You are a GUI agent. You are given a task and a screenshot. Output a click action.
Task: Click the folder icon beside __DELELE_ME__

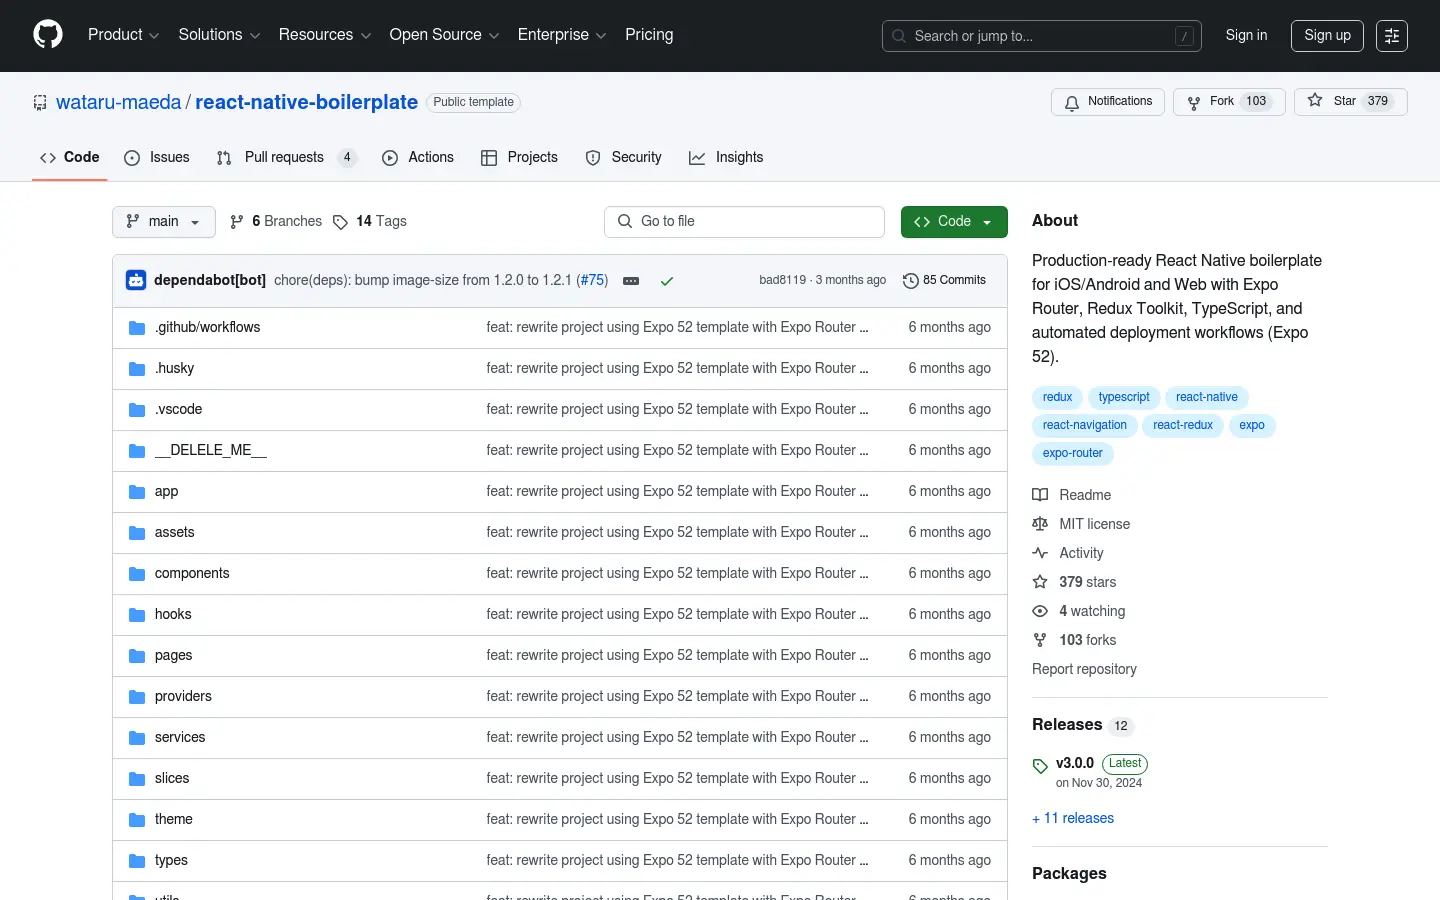point(137,451)
